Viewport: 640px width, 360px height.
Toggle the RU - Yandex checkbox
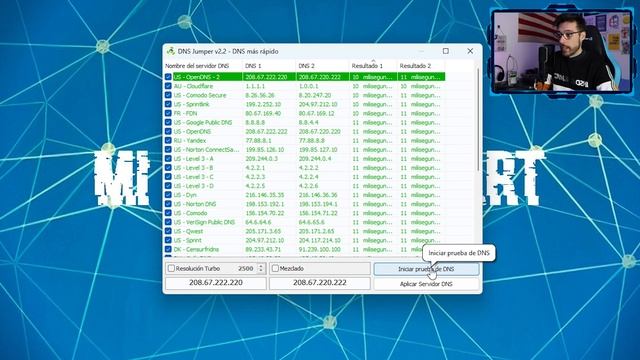(168, 140)
